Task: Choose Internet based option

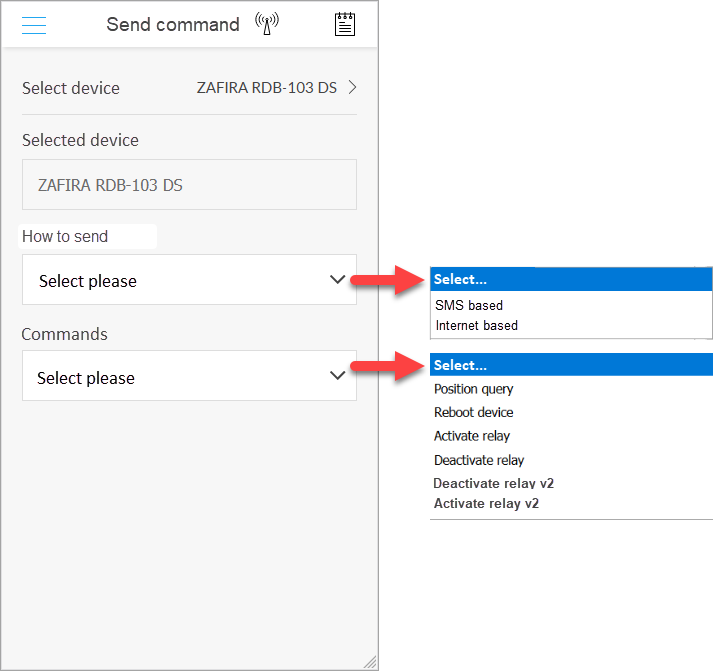Action: 477,325
